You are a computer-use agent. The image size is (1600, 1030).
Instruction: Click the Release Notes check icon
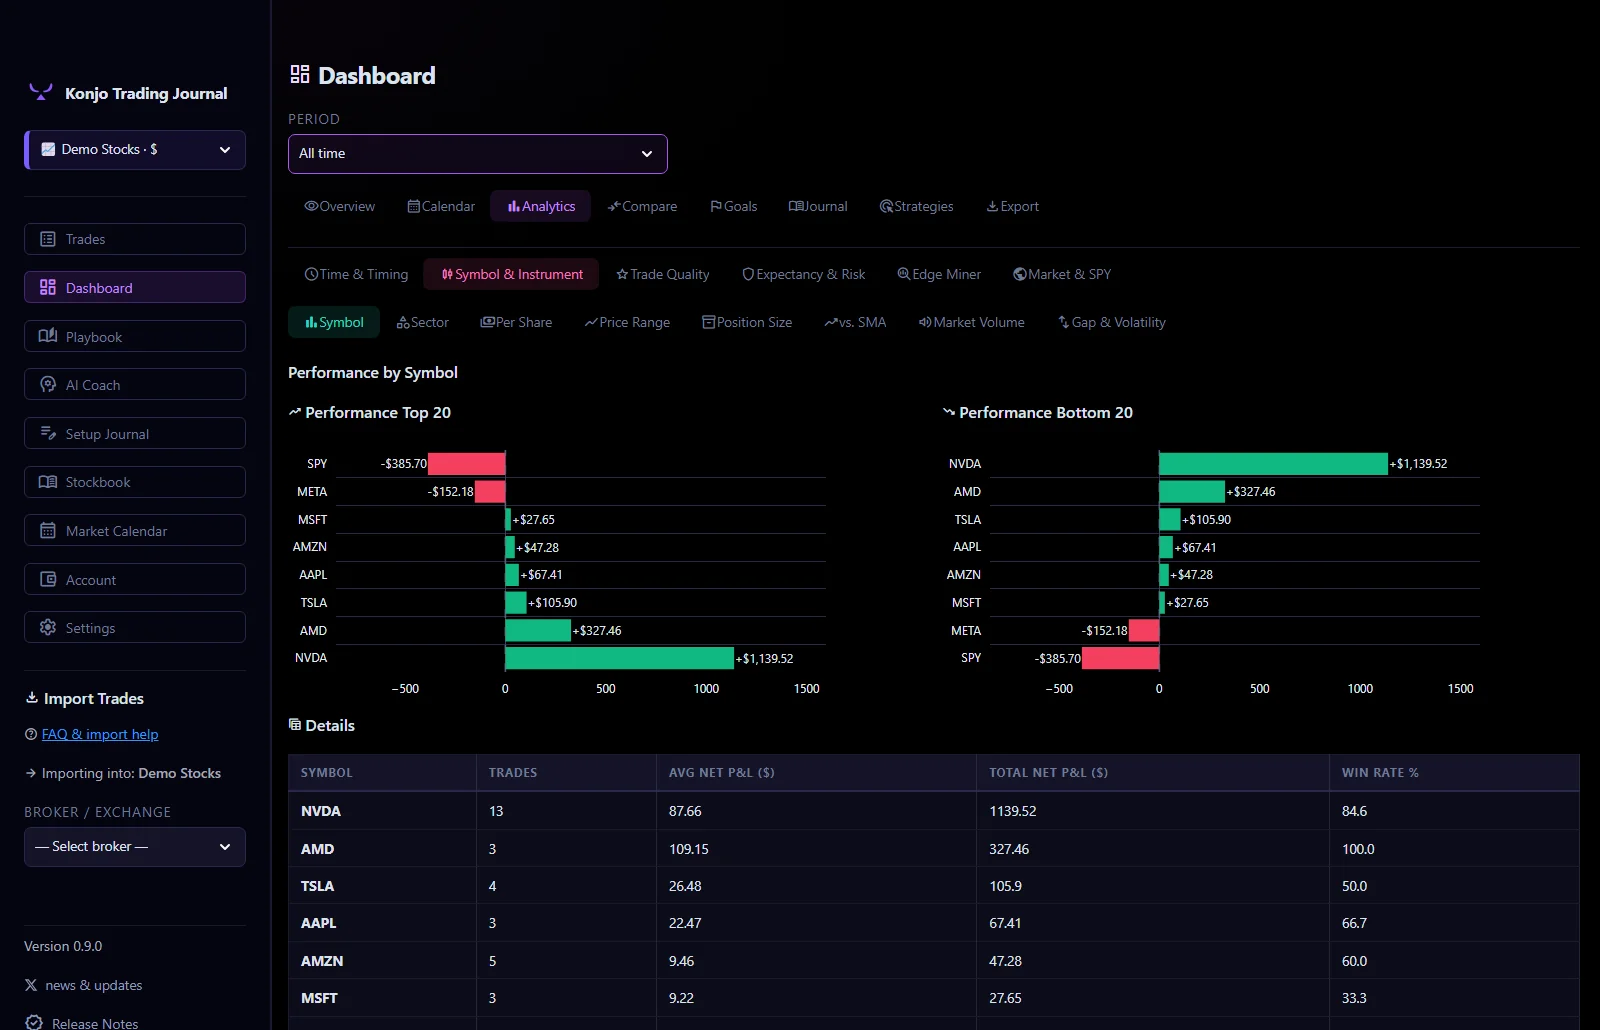tap(34, 1022)
